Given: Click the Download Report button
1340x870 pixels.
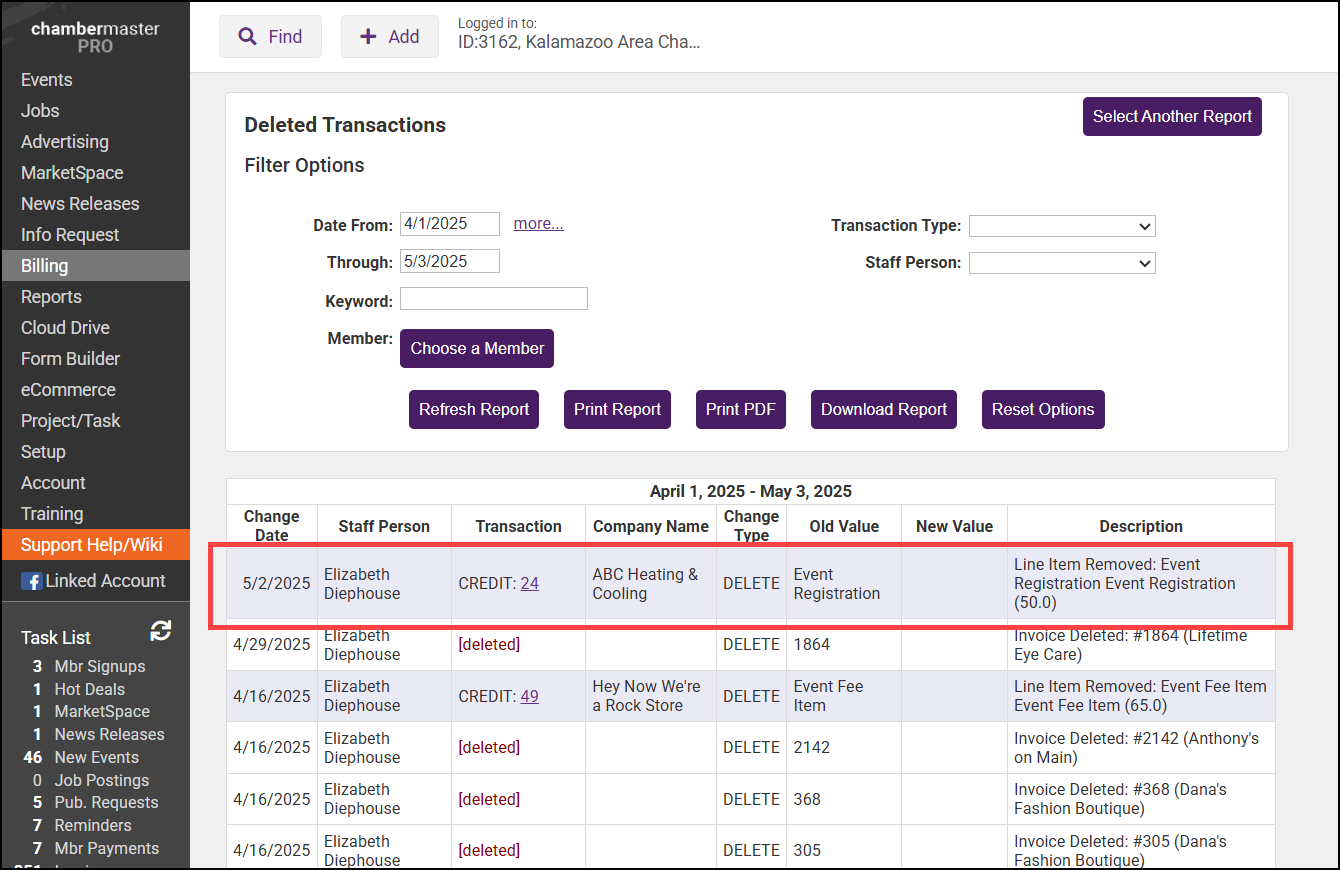Looking at the screenshot, I should coord(883,410).
